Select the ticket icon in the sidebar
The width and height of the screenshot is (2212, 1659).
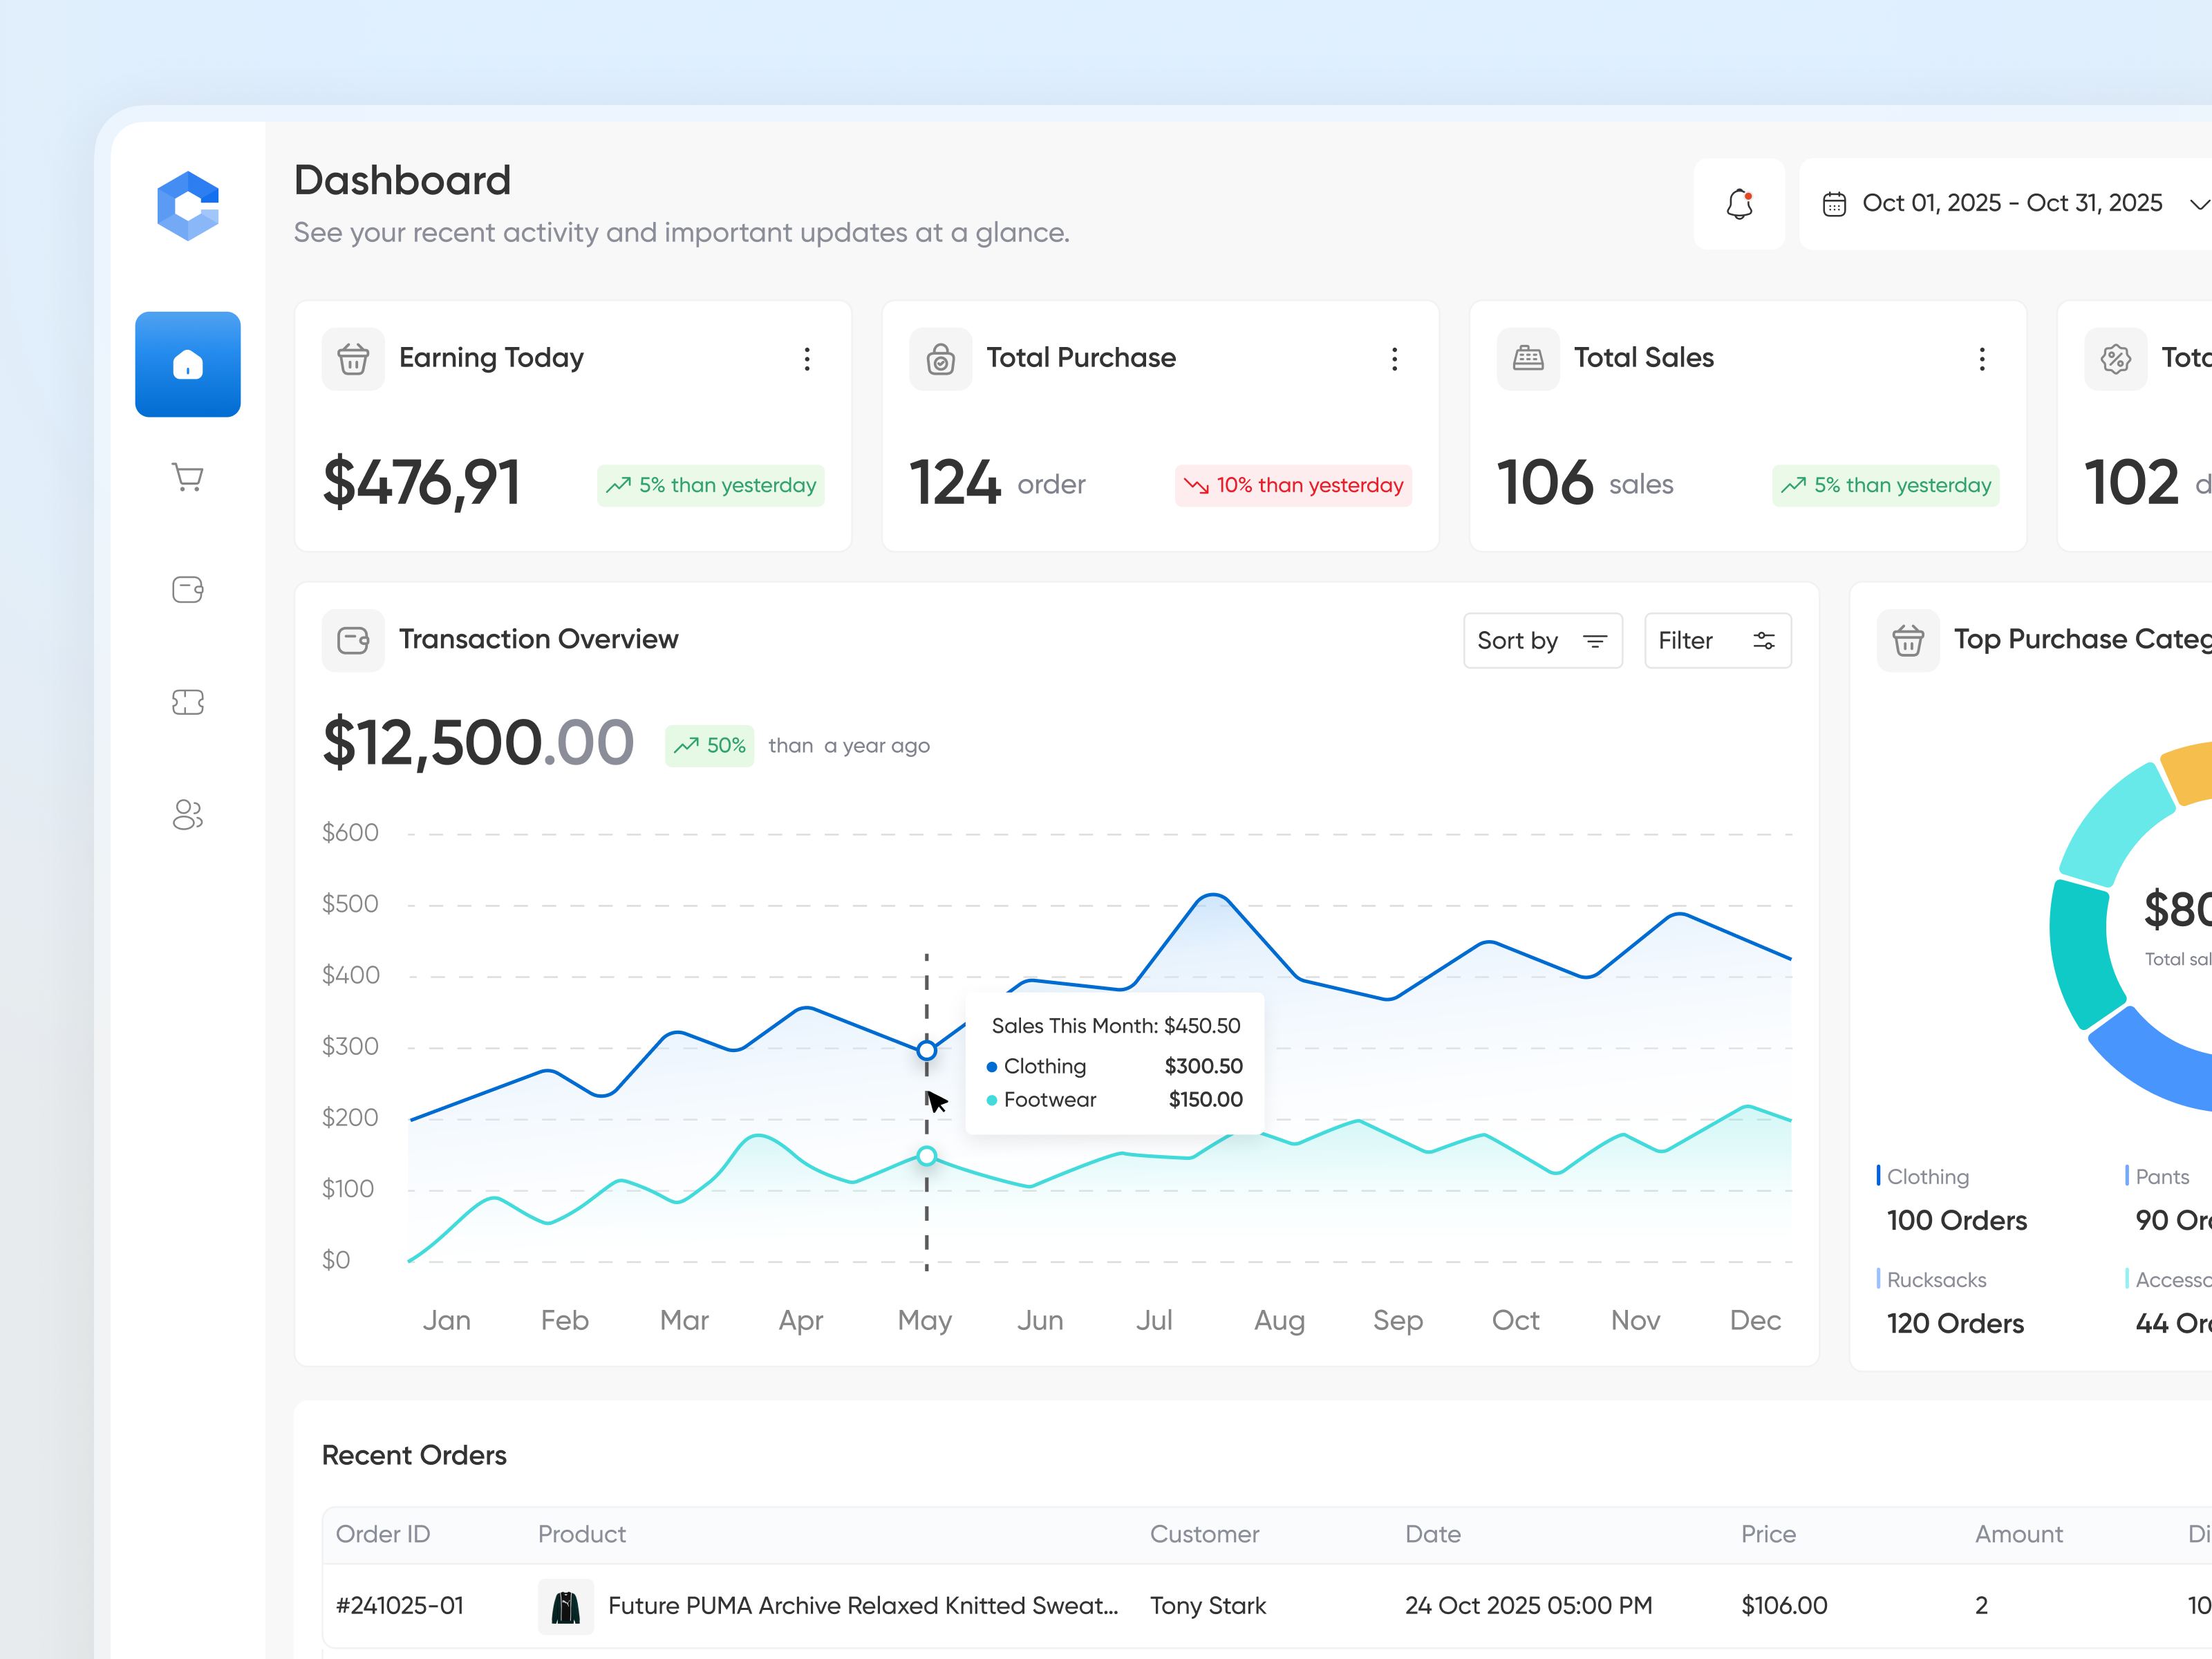tap(187, 702)
